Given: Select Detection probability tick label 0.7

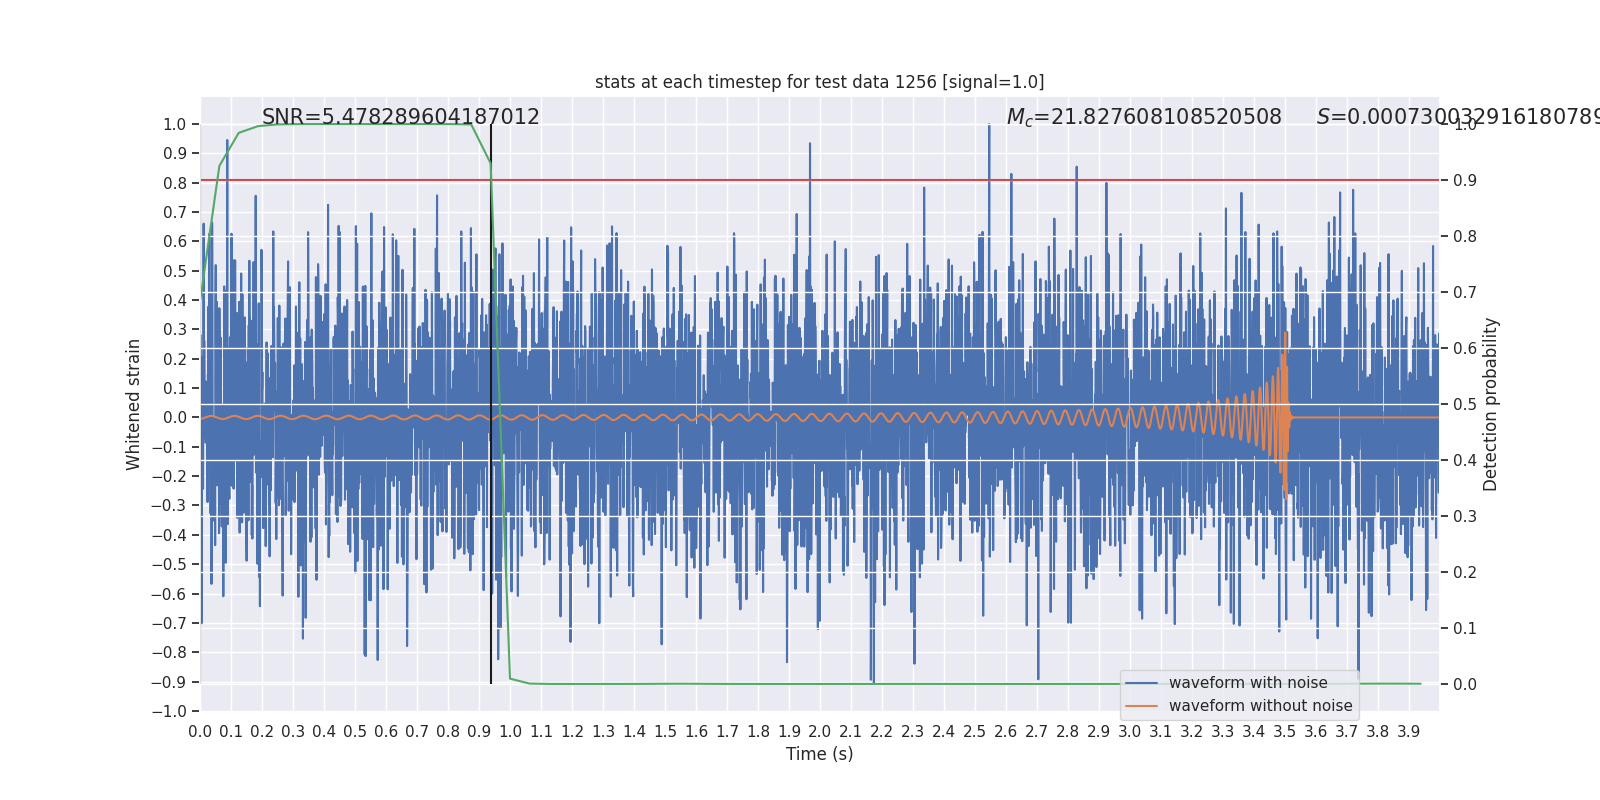Looking at the screenshot, I should [x=1465, y=293].
